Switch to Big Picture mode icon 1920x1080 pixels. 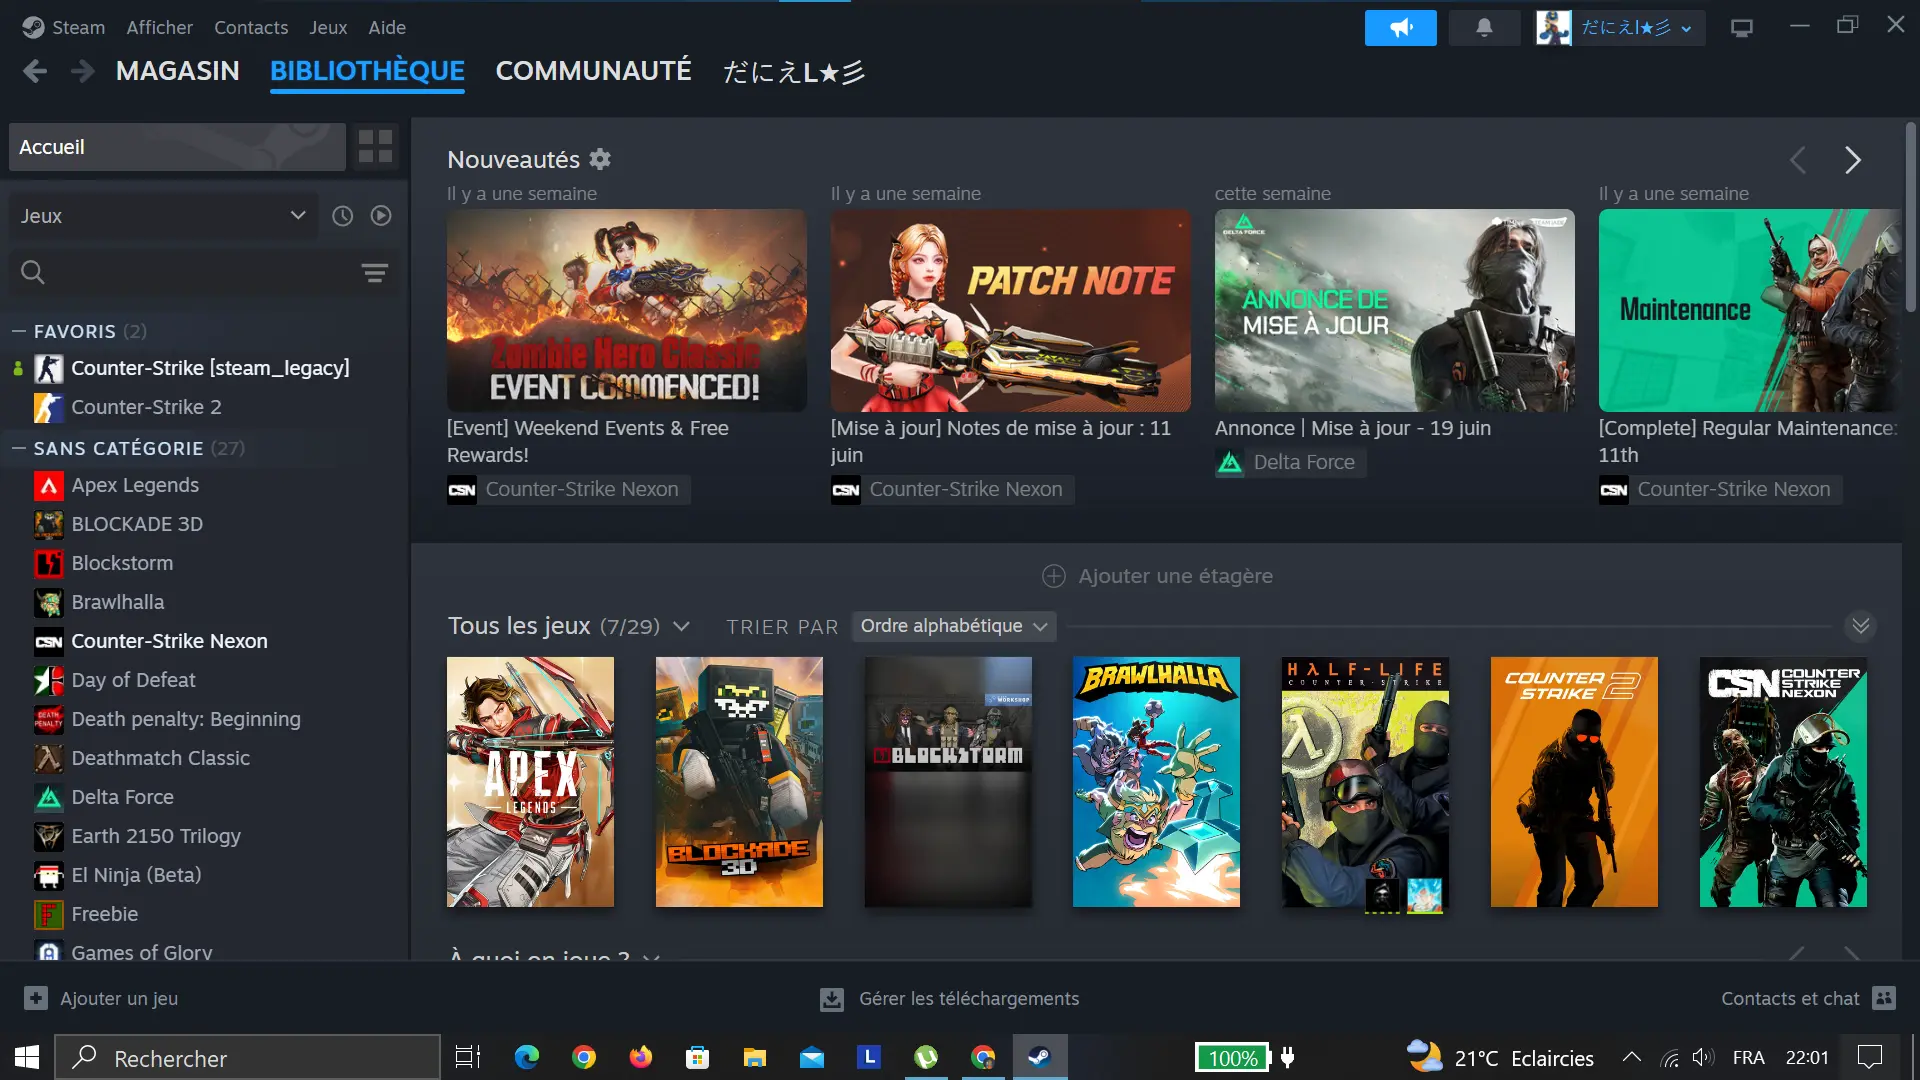(x=1742, y=28)
